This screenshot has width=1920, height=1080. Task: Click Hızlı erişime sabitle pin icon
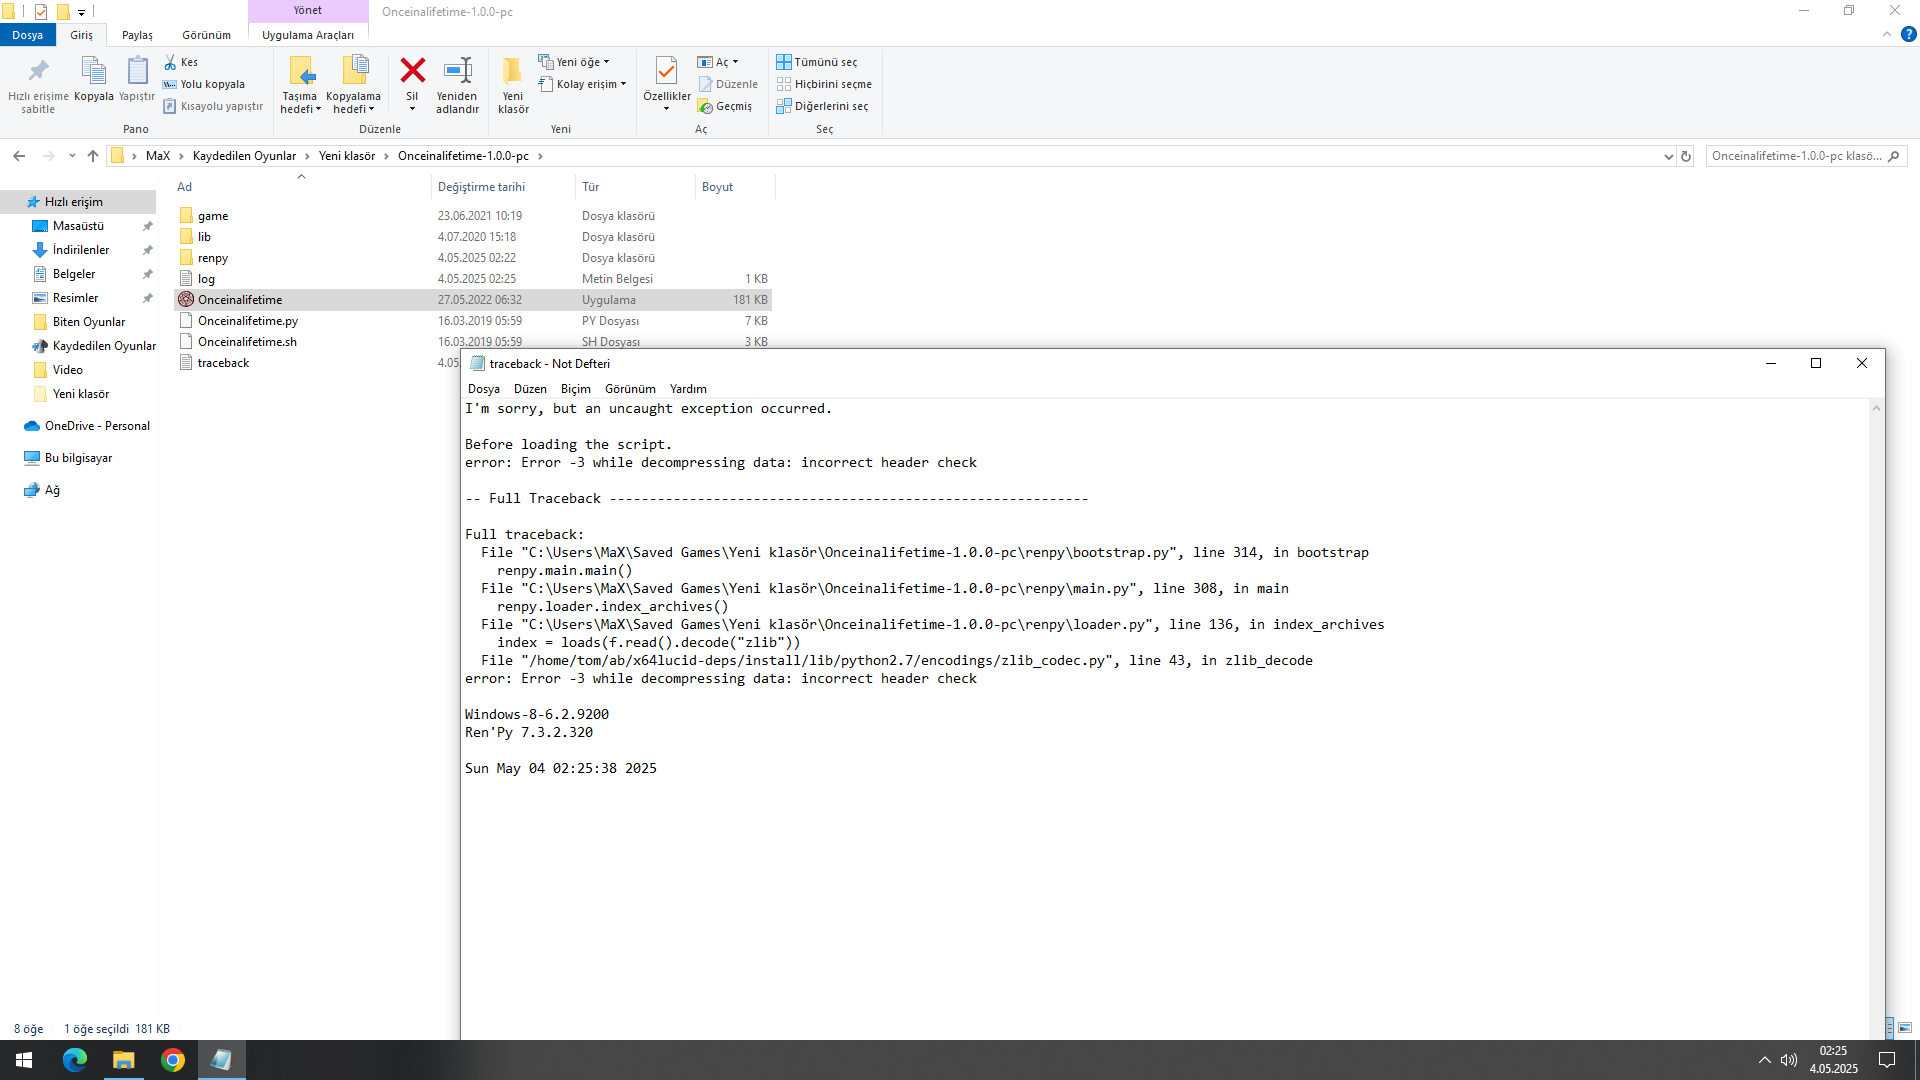point(38,71)
